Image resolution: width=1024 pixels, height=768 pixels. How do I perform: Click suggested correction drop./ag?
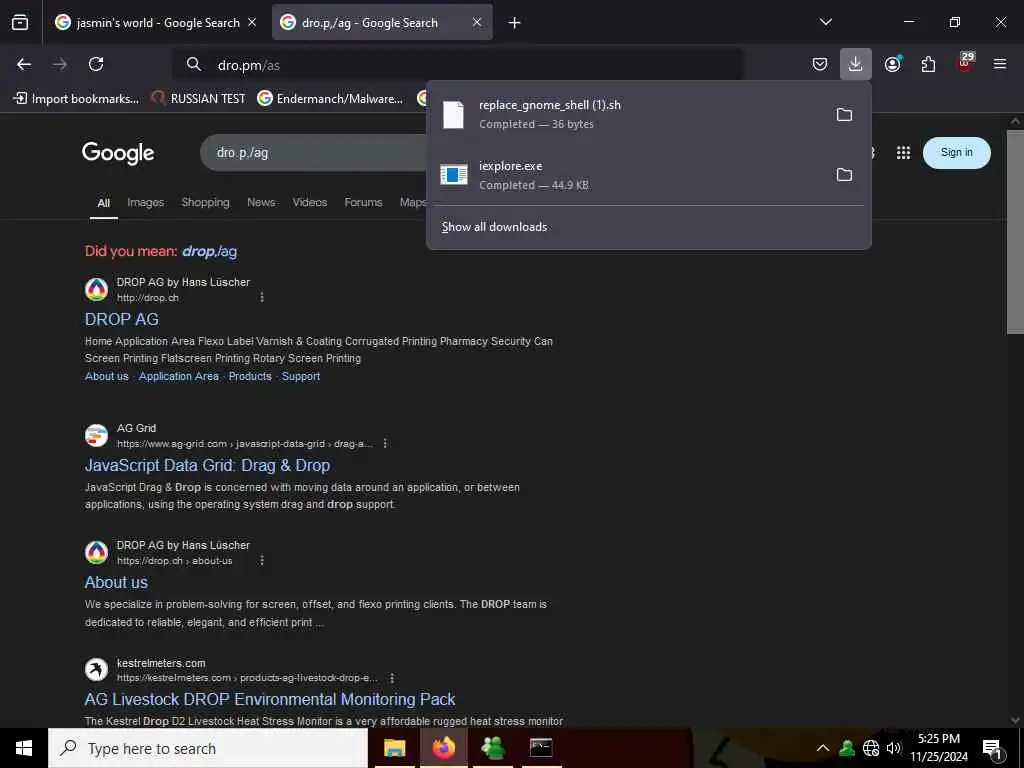coord(209,251)
